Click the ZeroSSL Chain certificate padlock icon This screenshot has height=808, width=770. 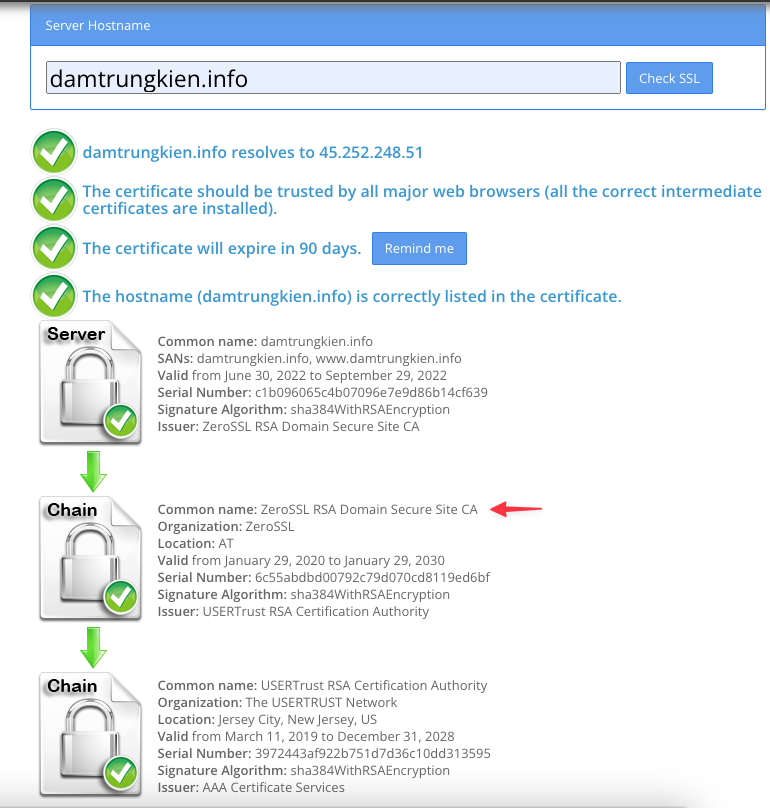point(91,559)
